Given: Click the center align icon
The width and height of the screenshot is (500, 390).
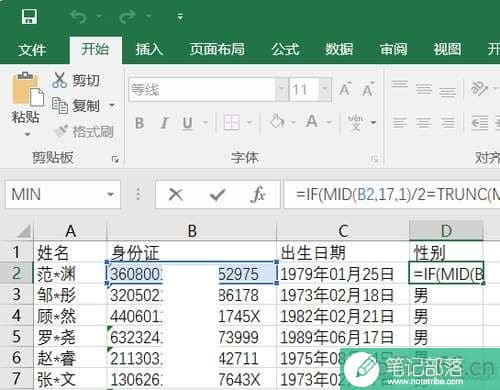Looking at the screenshot, I should 424,123.
